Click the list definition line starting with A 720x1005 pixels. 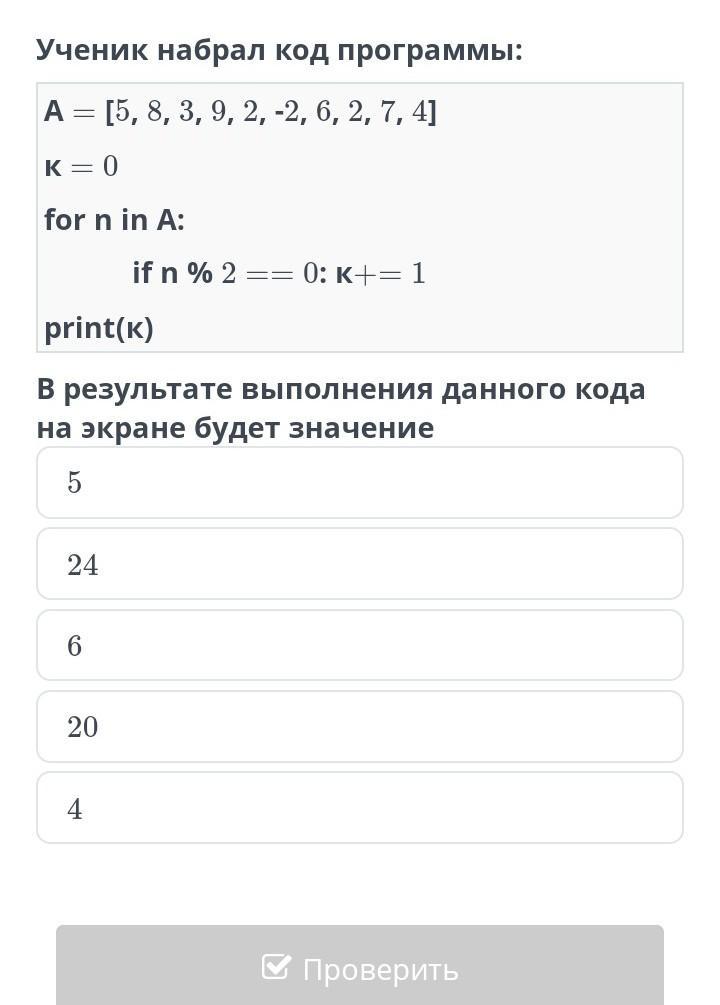click(x=240, y=112)
